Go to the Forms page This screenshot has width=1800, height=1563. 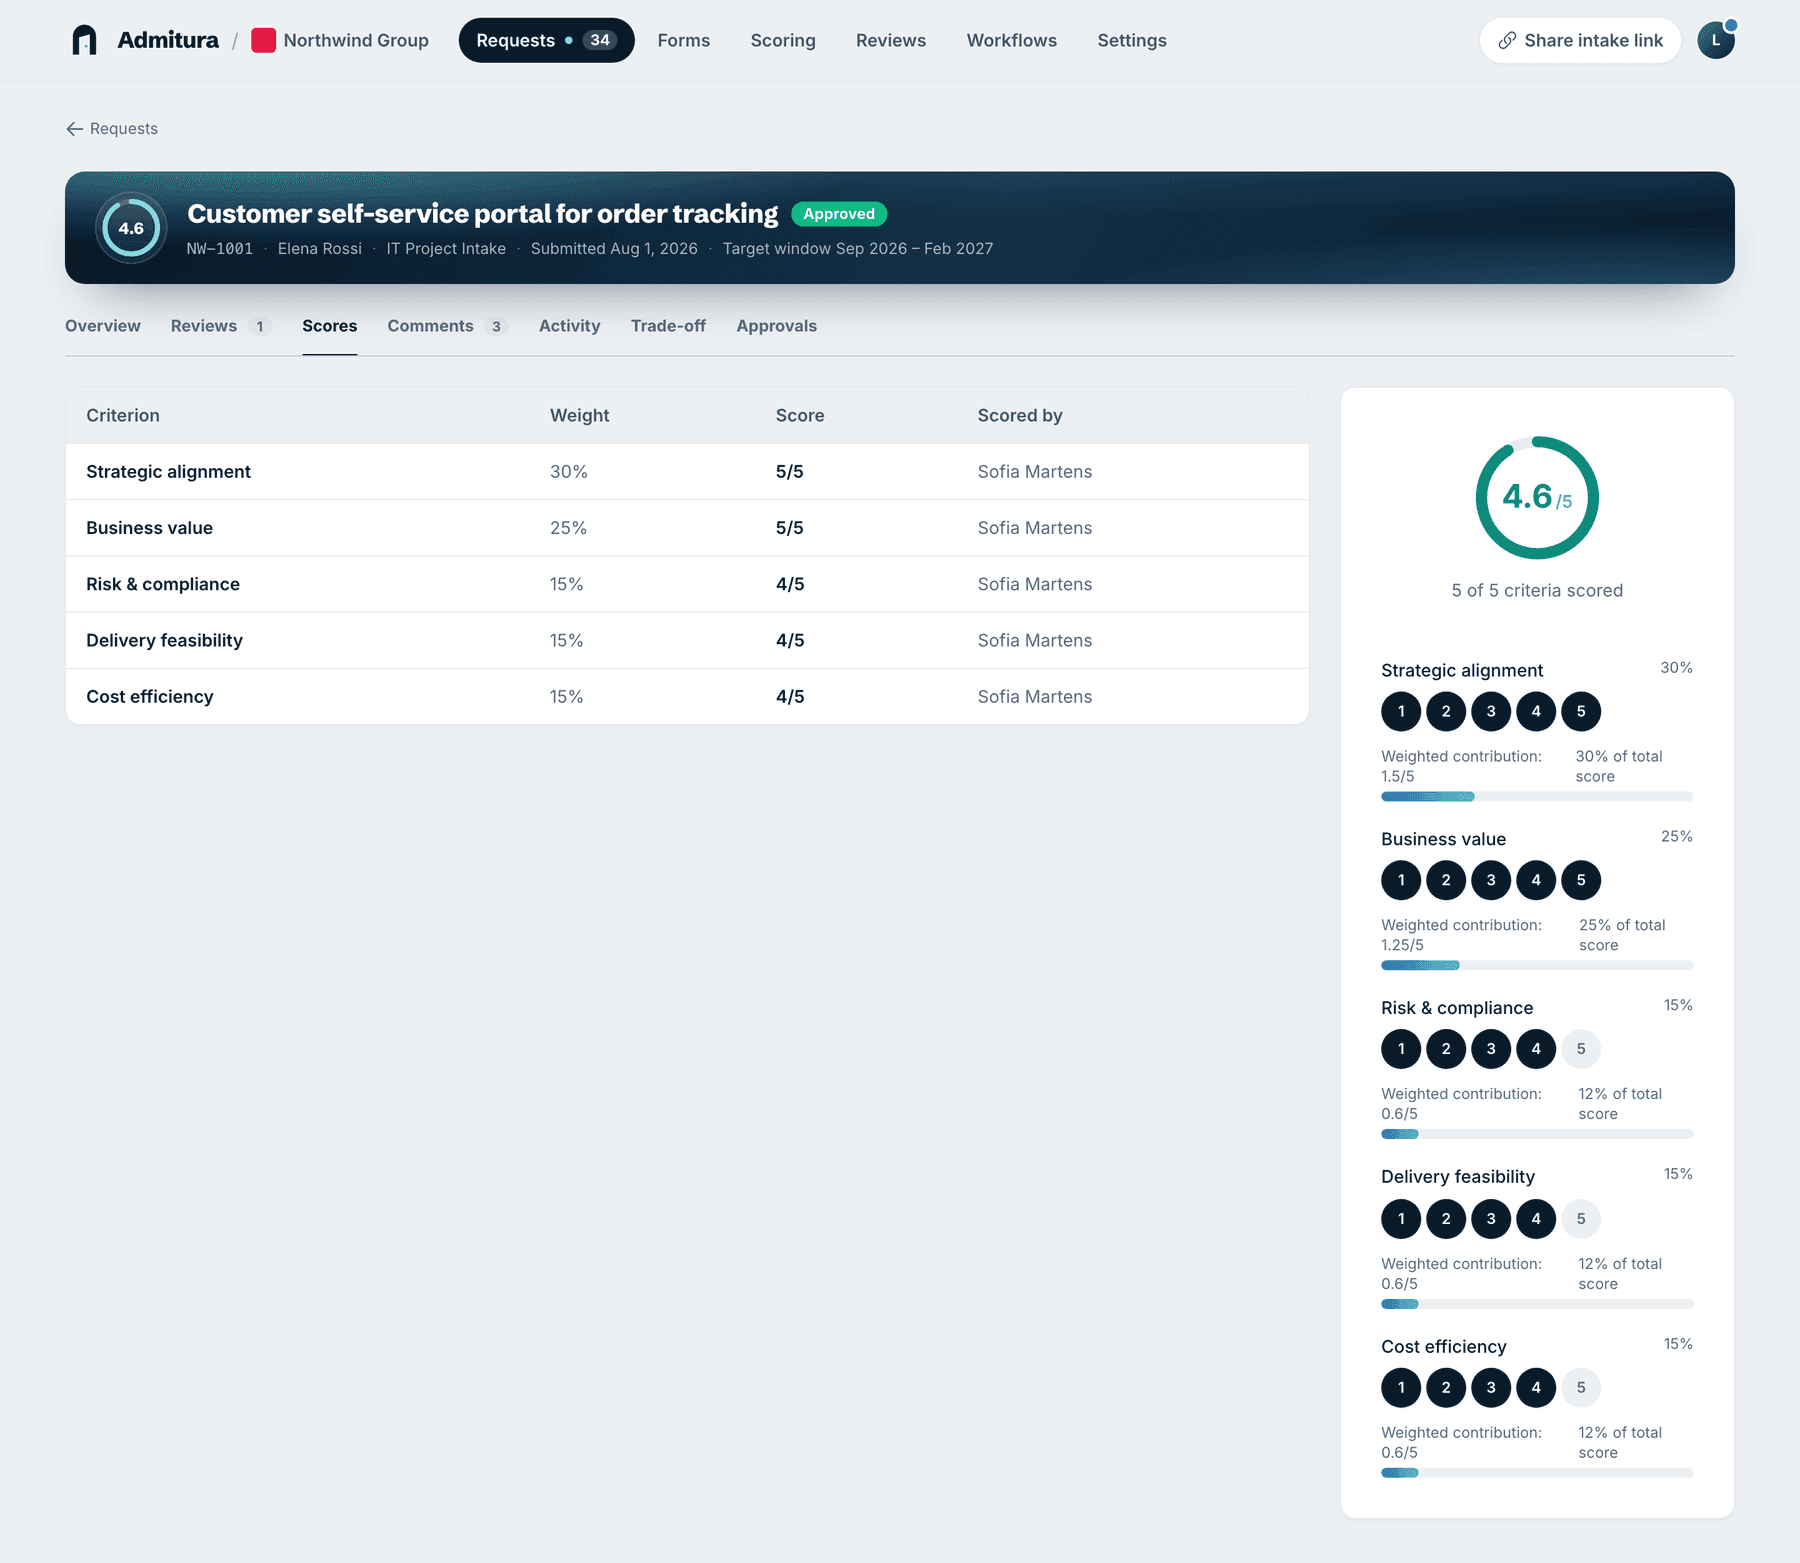684,40
